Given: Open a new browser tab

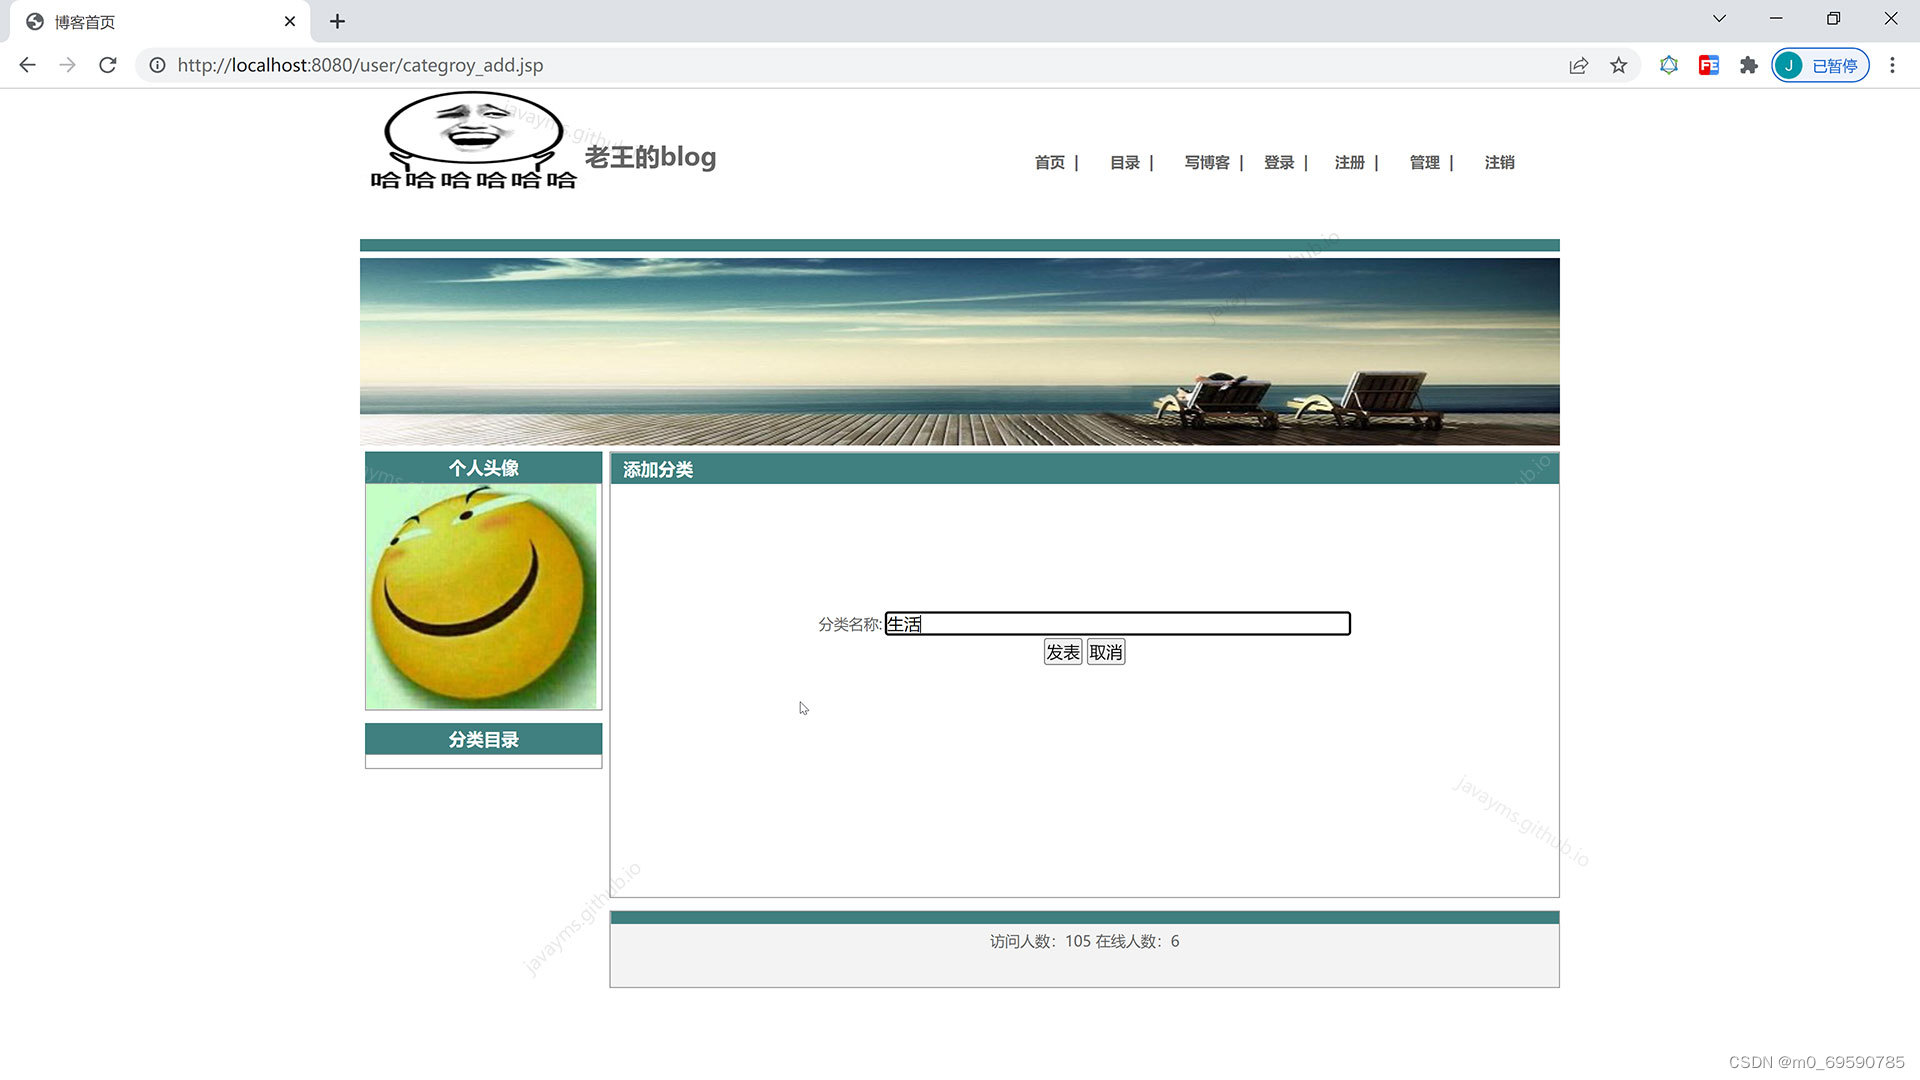Looking at the screenshot, I should [337, 21].
